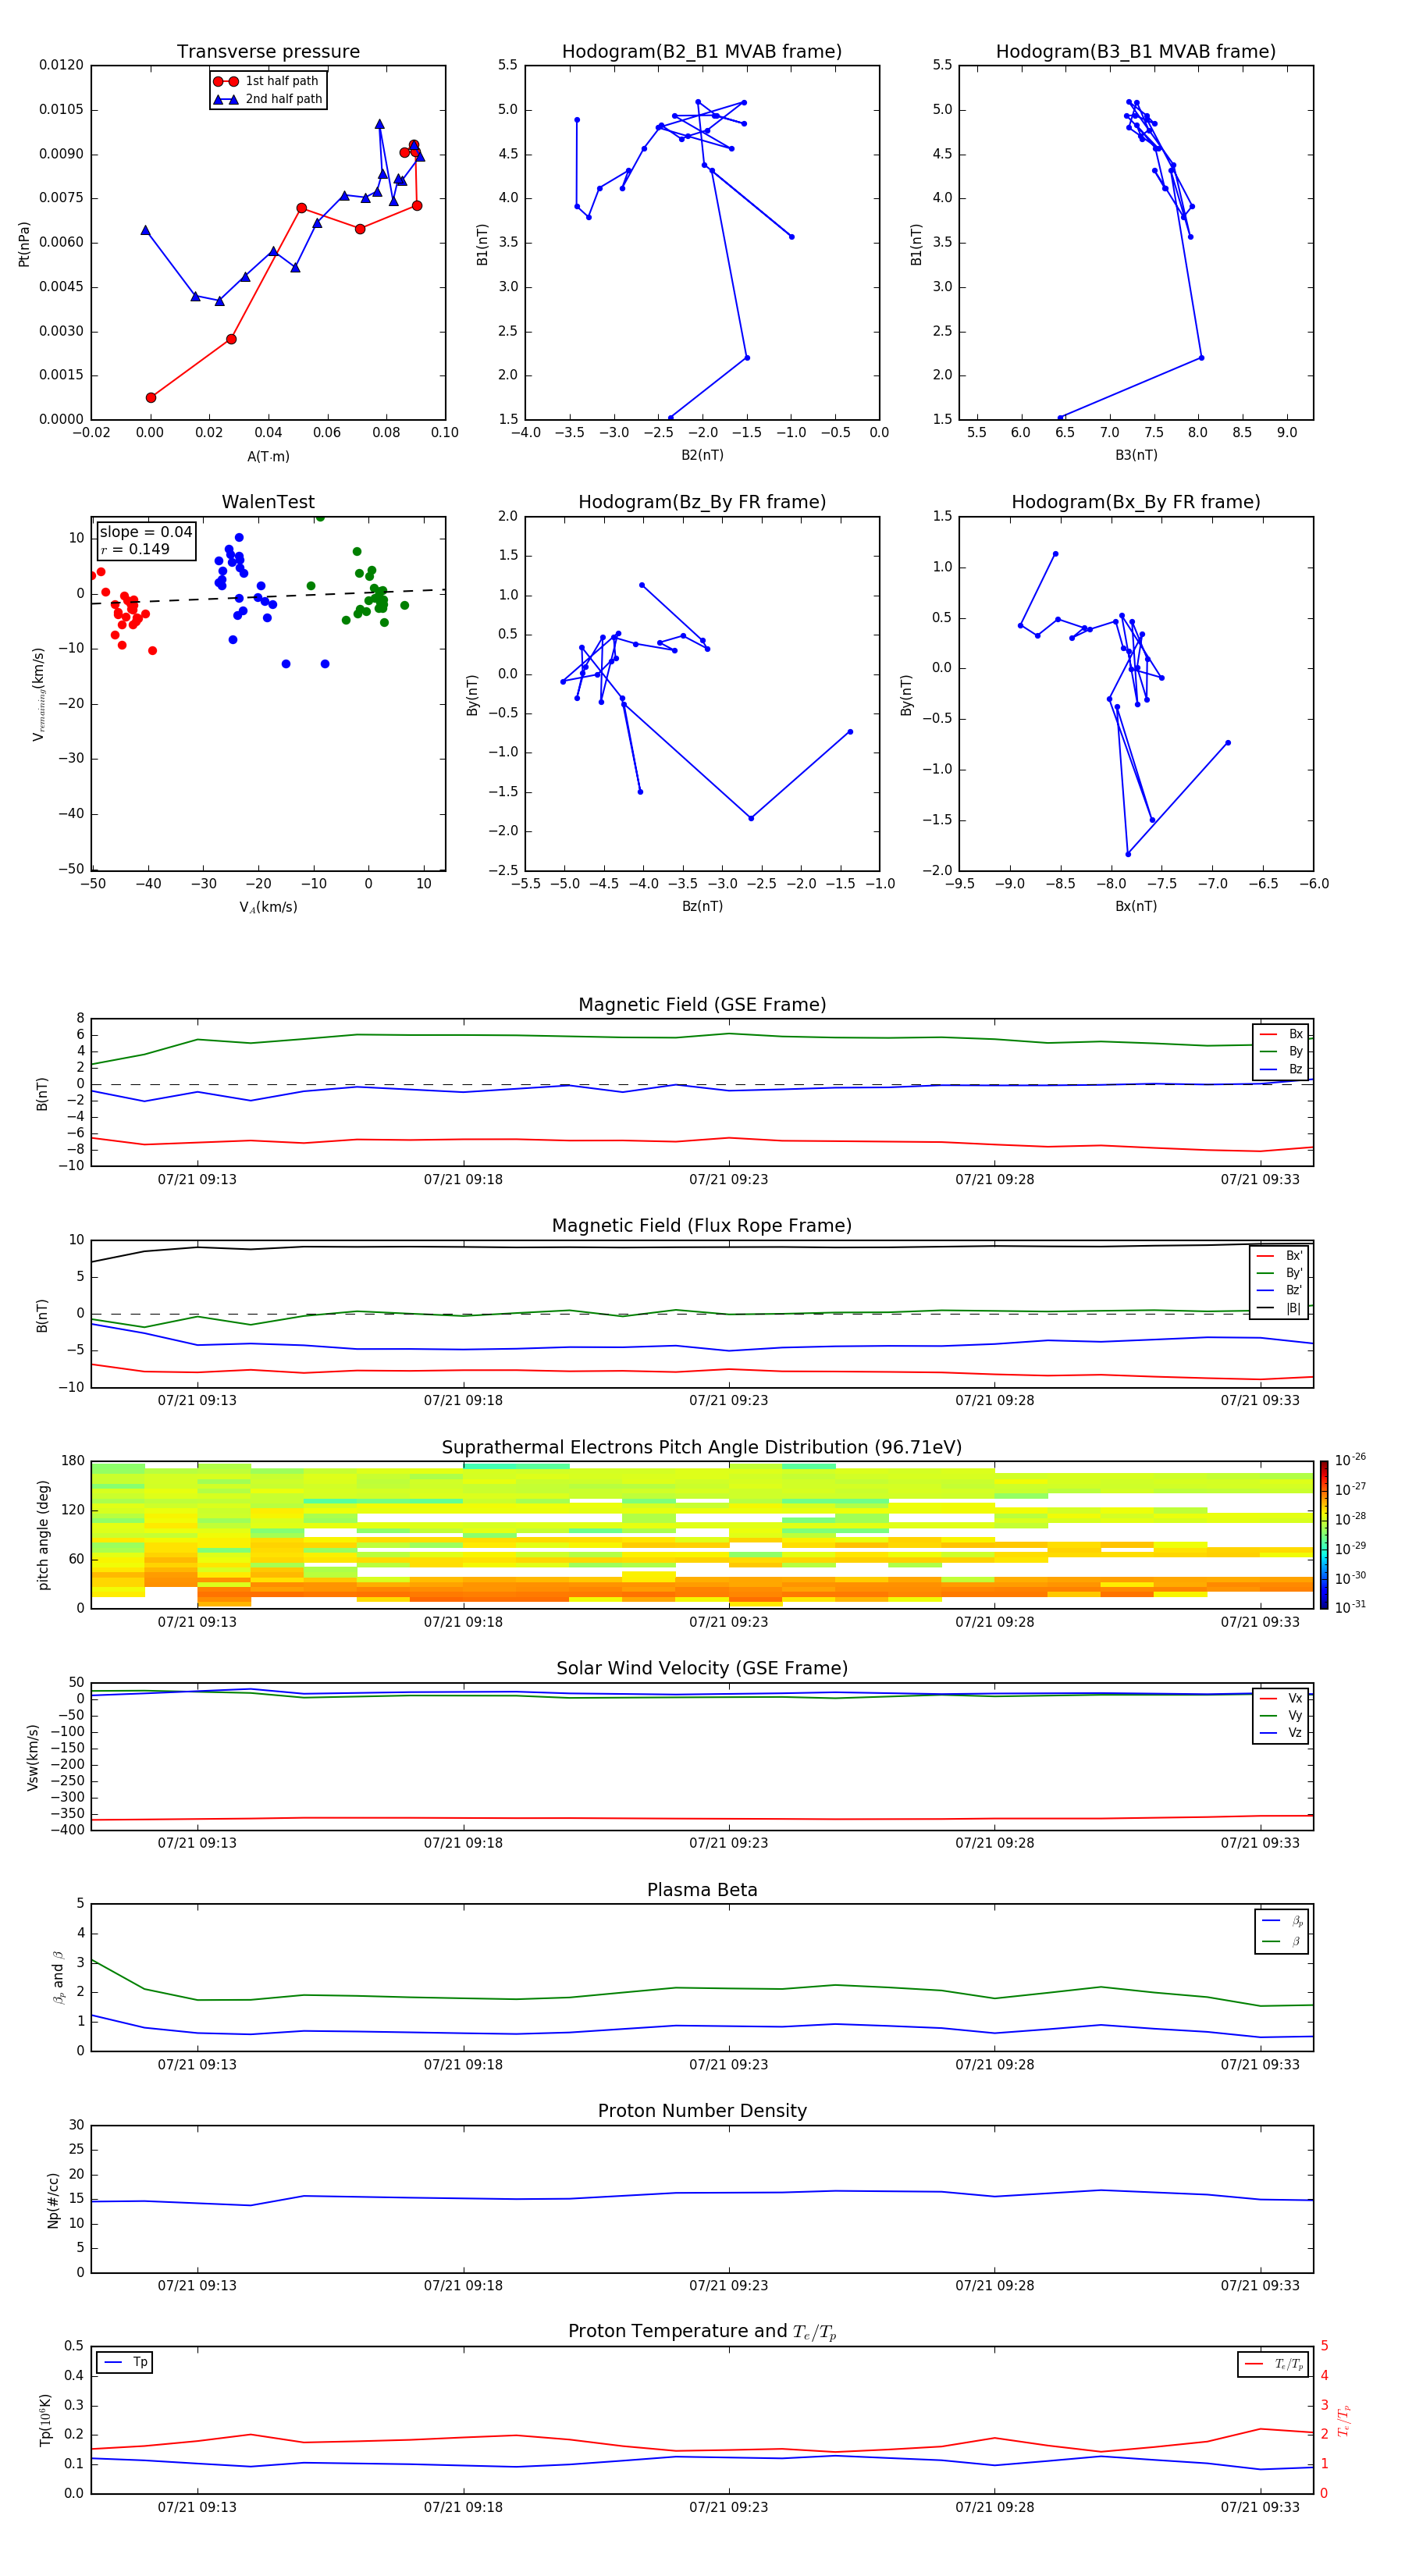Viewport: 1405px width, 2576px height.
Task: Click 07/21 09:33 tick under GSE magnetic field plot
Action: point(1260,1180)
